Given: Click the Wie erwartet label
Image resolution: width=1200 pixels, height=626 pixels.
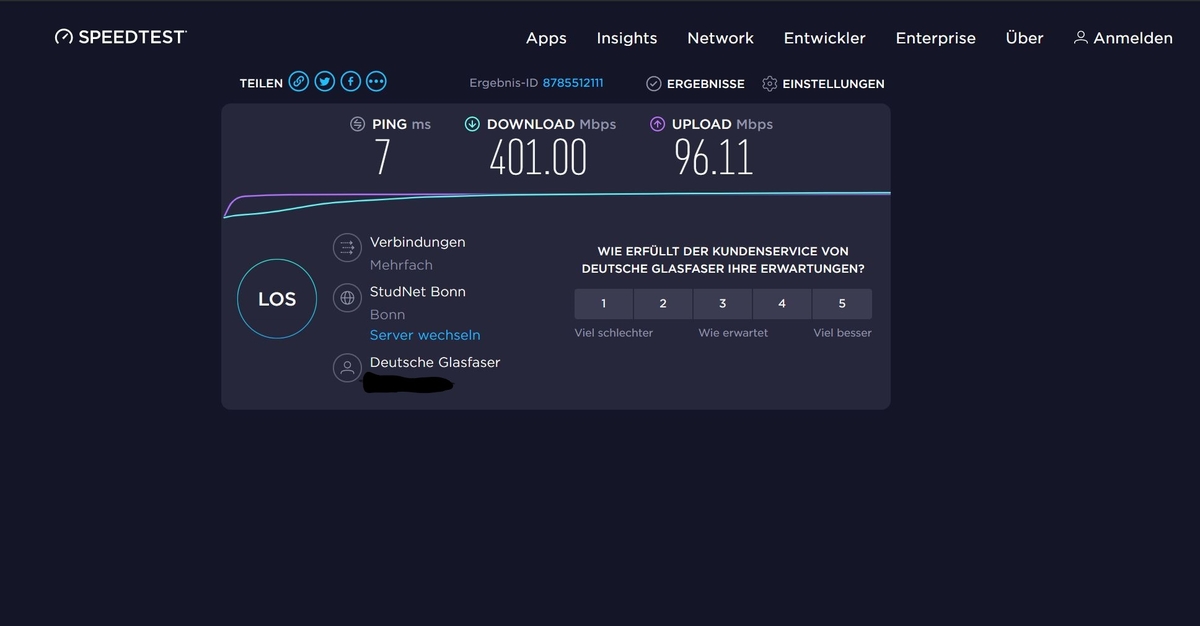Looking at the screenshot, I should coord(733,332).
